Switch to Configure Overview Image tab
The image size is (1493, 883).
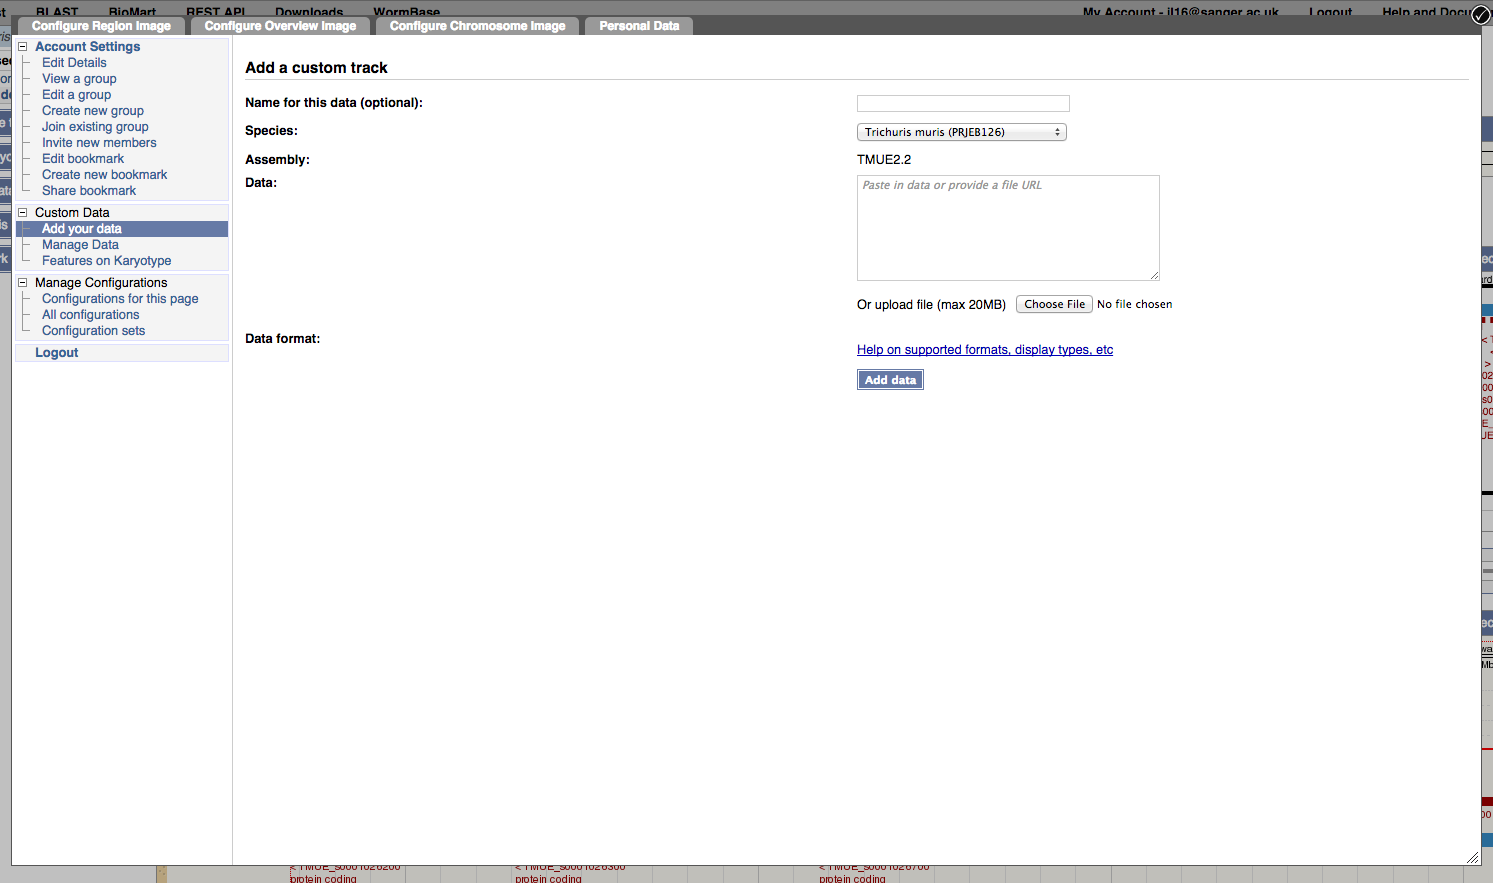point(280,26)
